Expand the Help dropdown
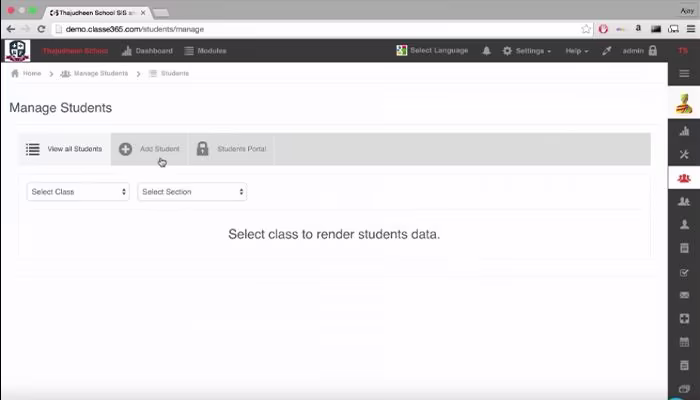 click(576, 51)
